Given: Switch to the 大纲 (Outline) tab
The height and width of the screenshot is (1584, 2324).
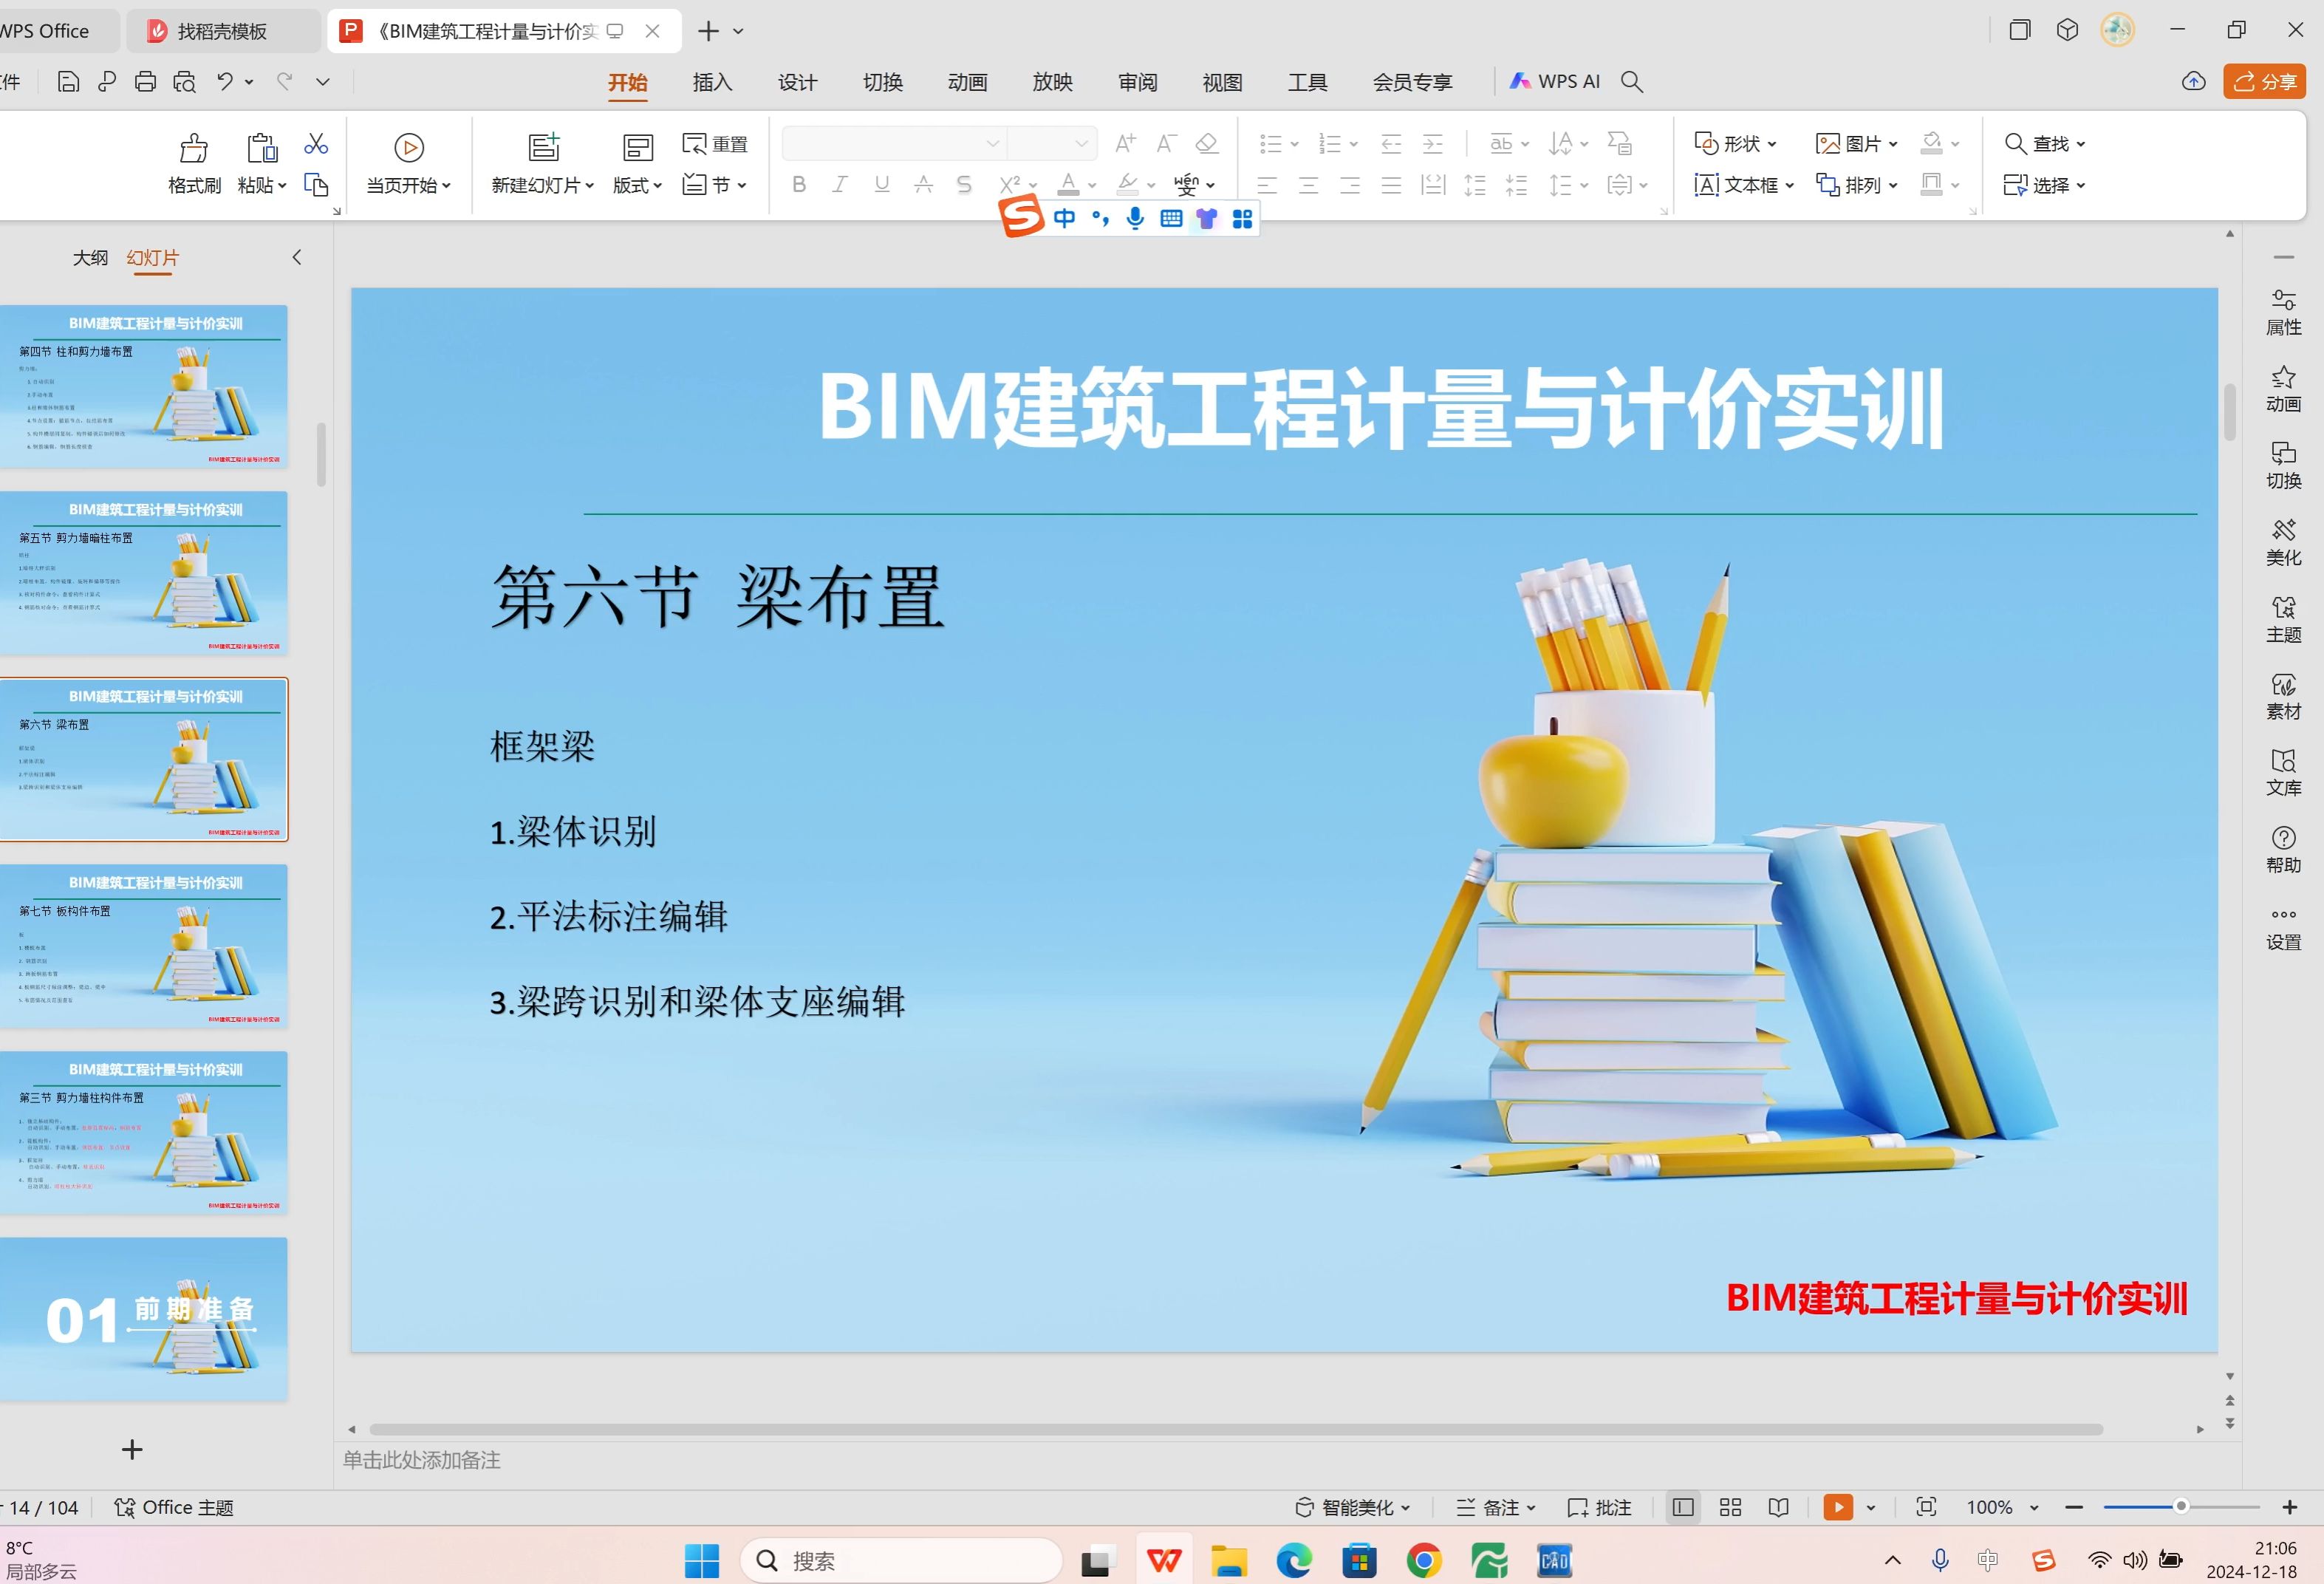Looking at the screenshot, I should click(x=92, y=257).
